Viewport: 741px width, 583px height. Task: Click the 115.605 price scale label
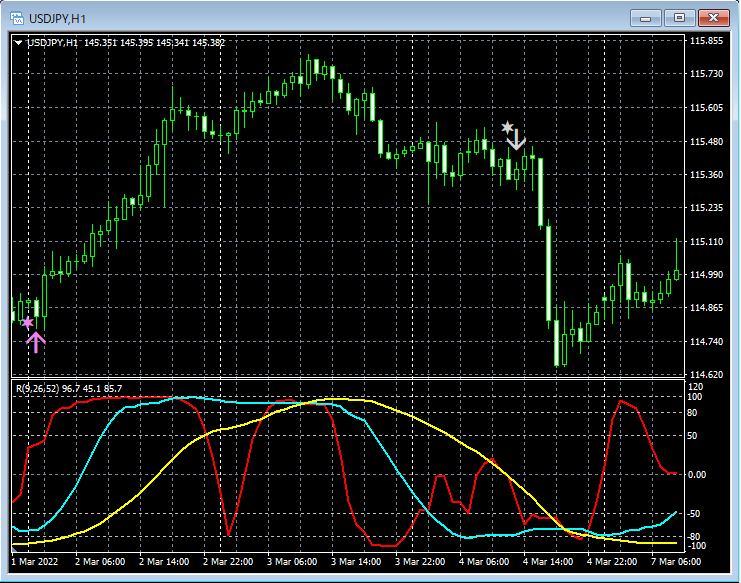click(707, 108)
